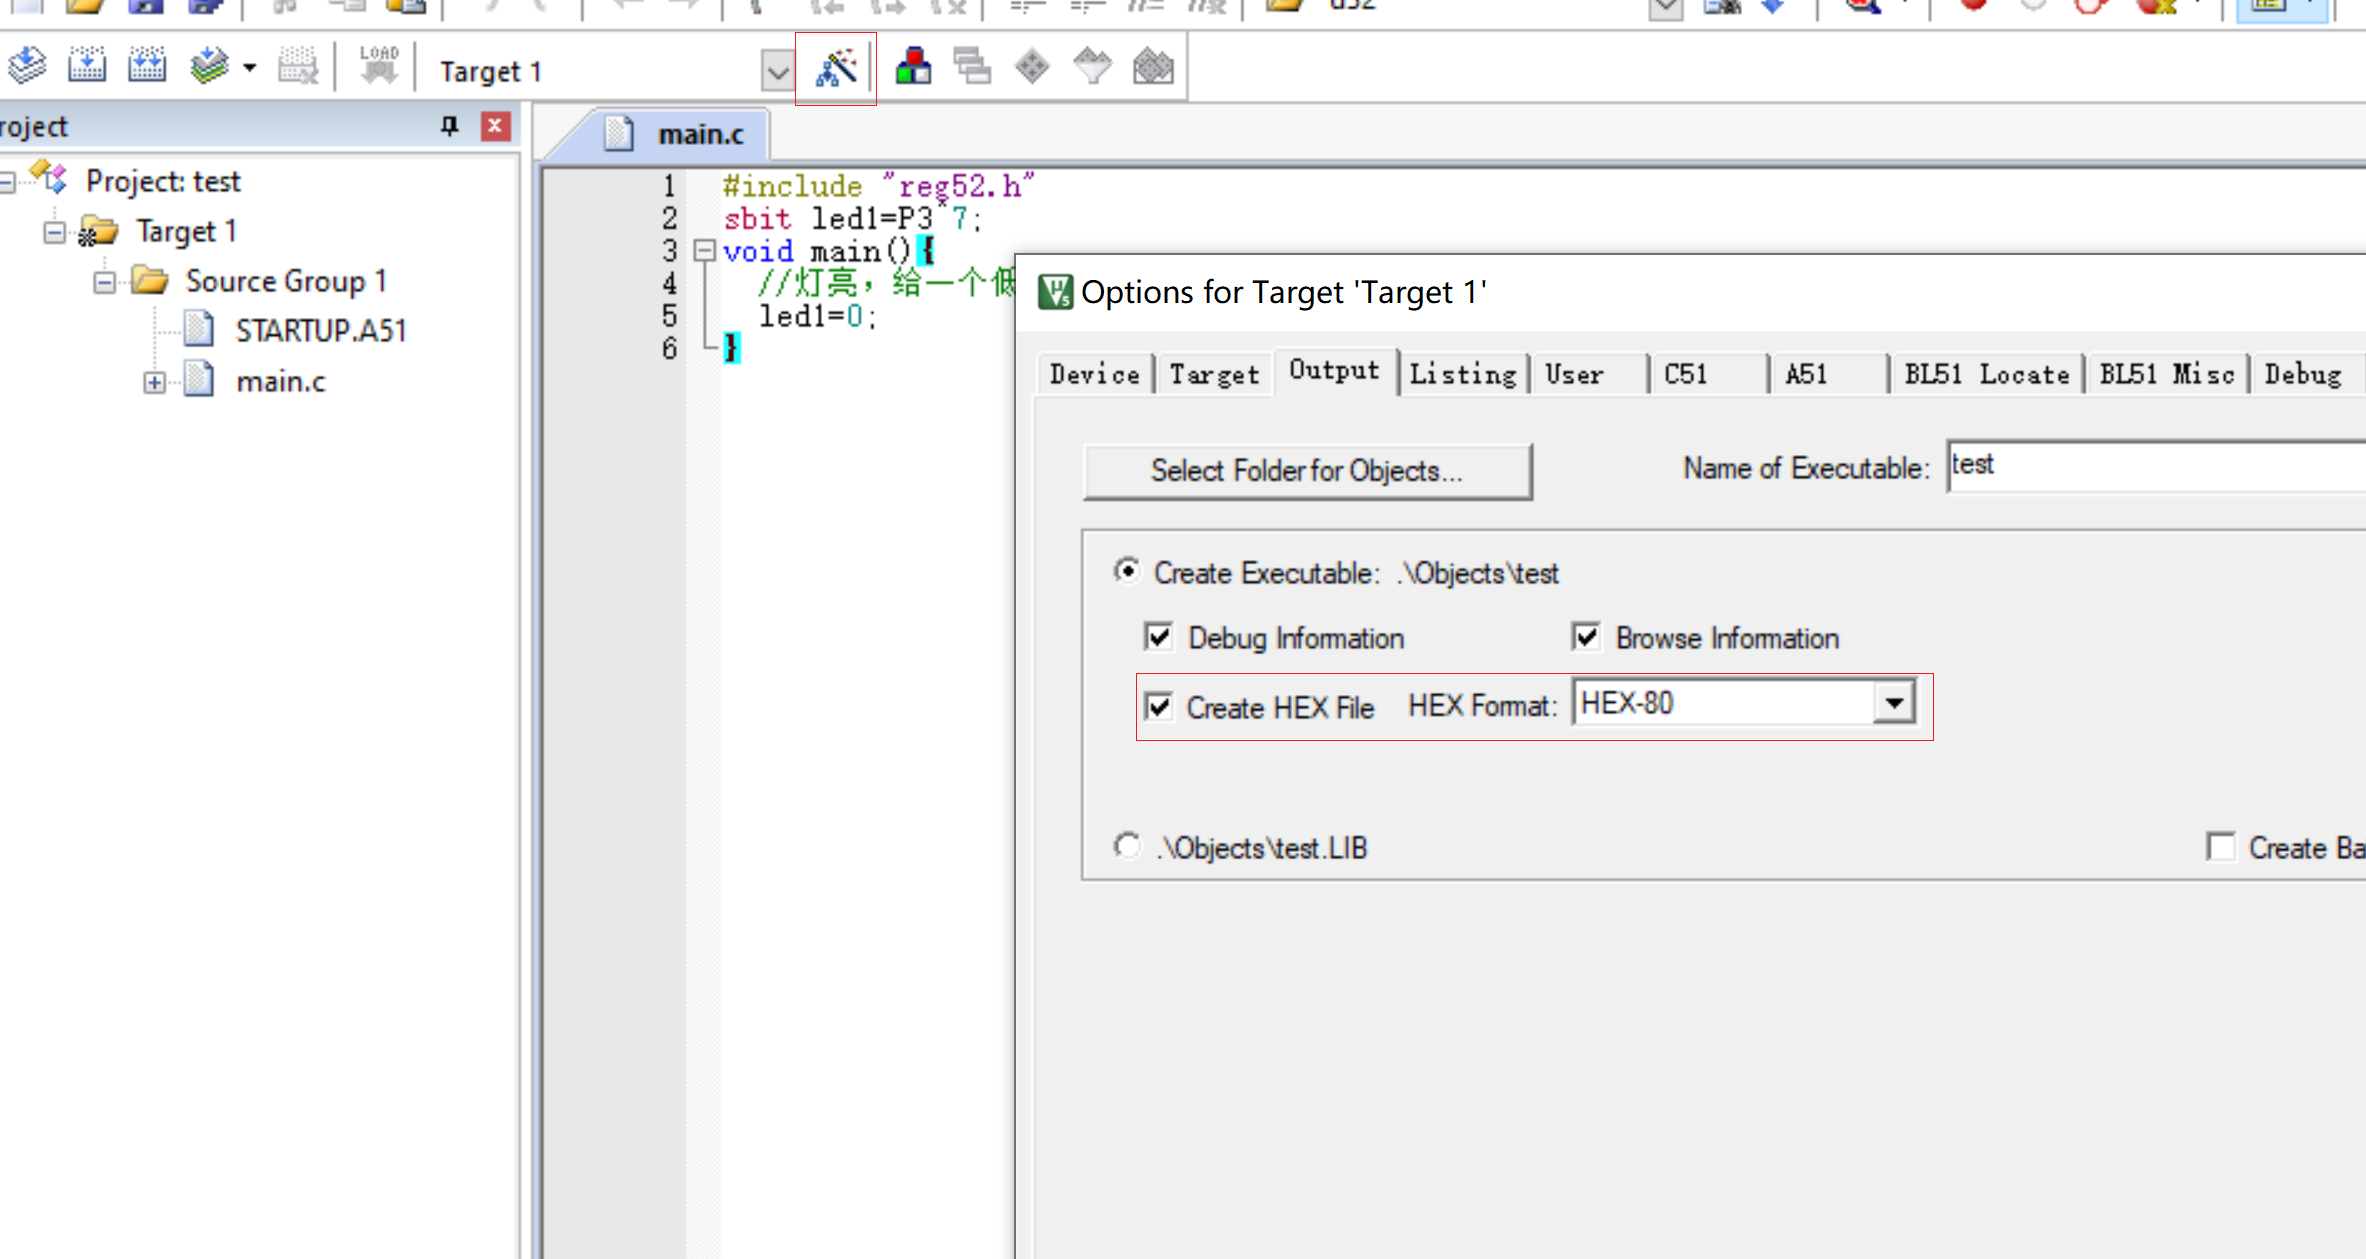
Task: Click the Name of Executable field
Action: pyautogui.click(x=2150, y=466)
